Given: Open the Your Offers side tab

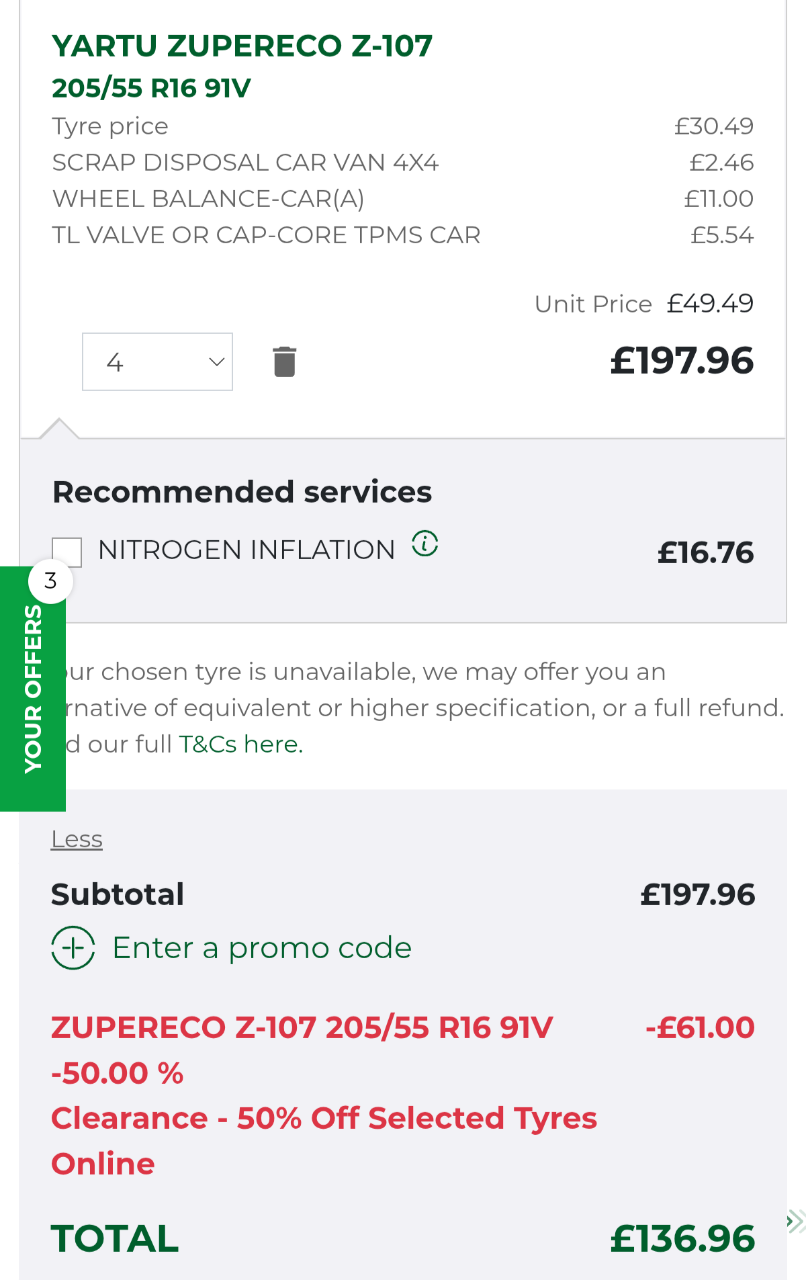Looking at the screenshot, I should coord(33,690).
